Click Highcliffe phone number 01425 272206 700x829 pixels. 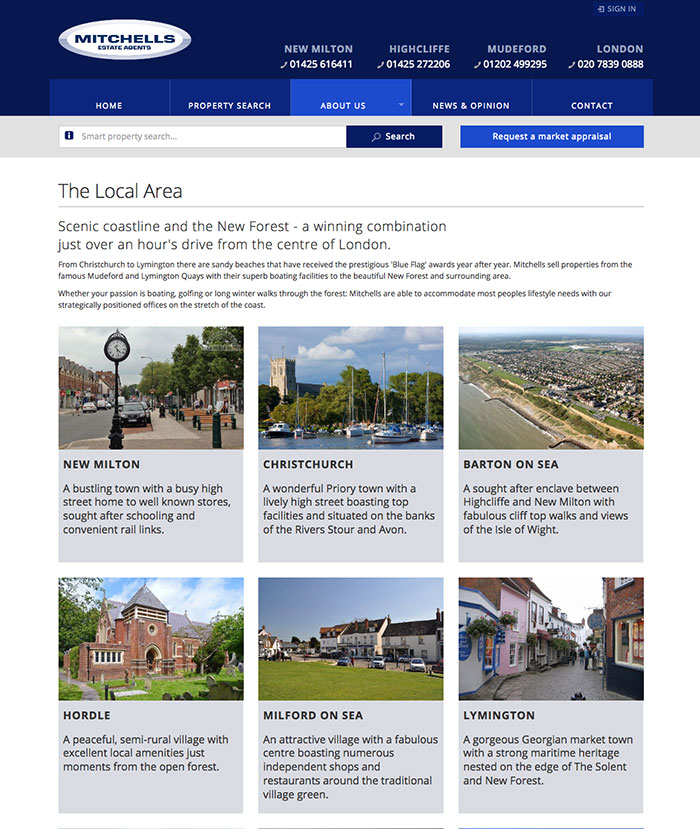(418, 64)
